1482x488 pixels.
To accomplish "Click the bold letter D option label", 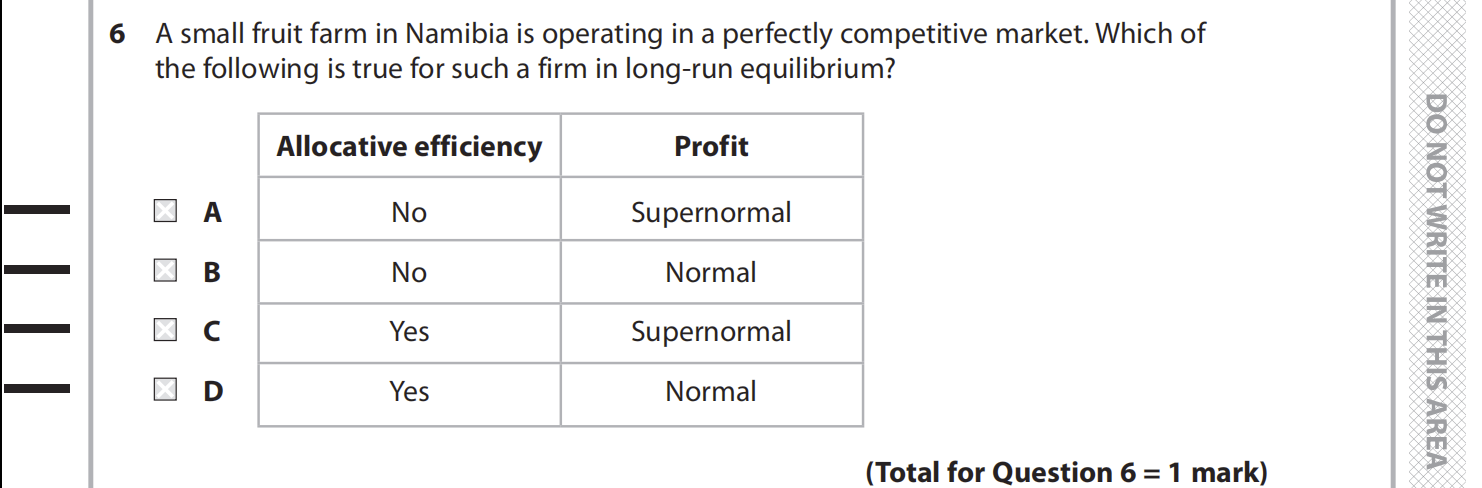I will (x=213, y=391).
